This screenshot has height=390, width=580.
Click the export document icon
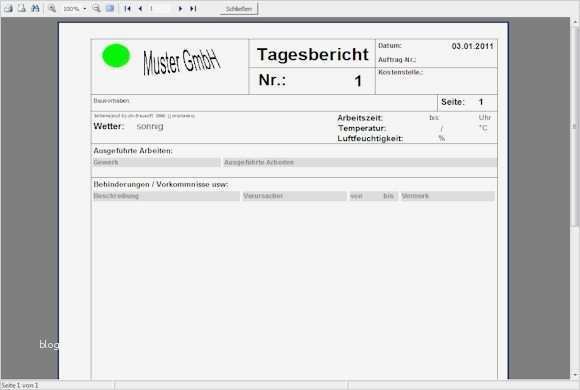pos(22,8)
